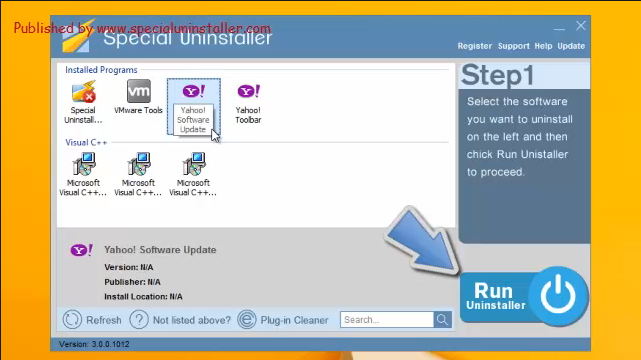Image resolution: width=641 pixels, height=360 pixels.
Task: Select third Microsoft Visual C++ entry
Action: (193, 164)
